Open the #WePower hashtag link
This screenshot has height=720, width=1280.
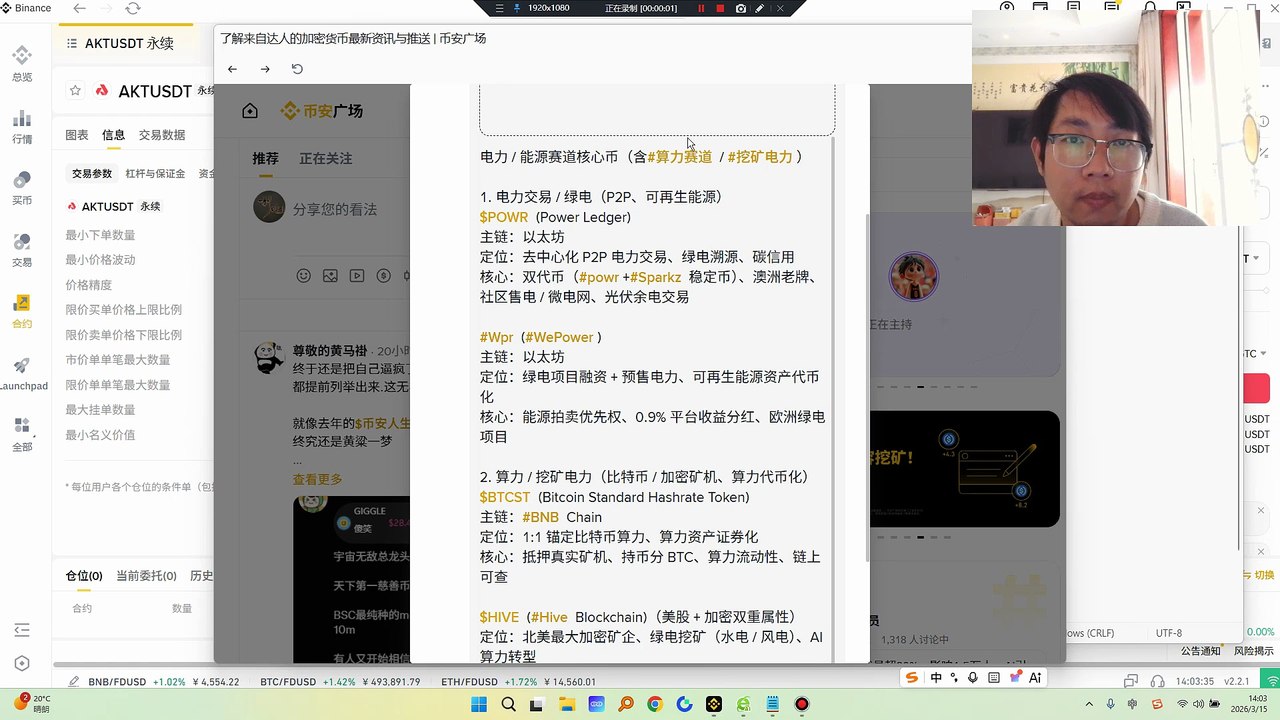coord(559,337)
